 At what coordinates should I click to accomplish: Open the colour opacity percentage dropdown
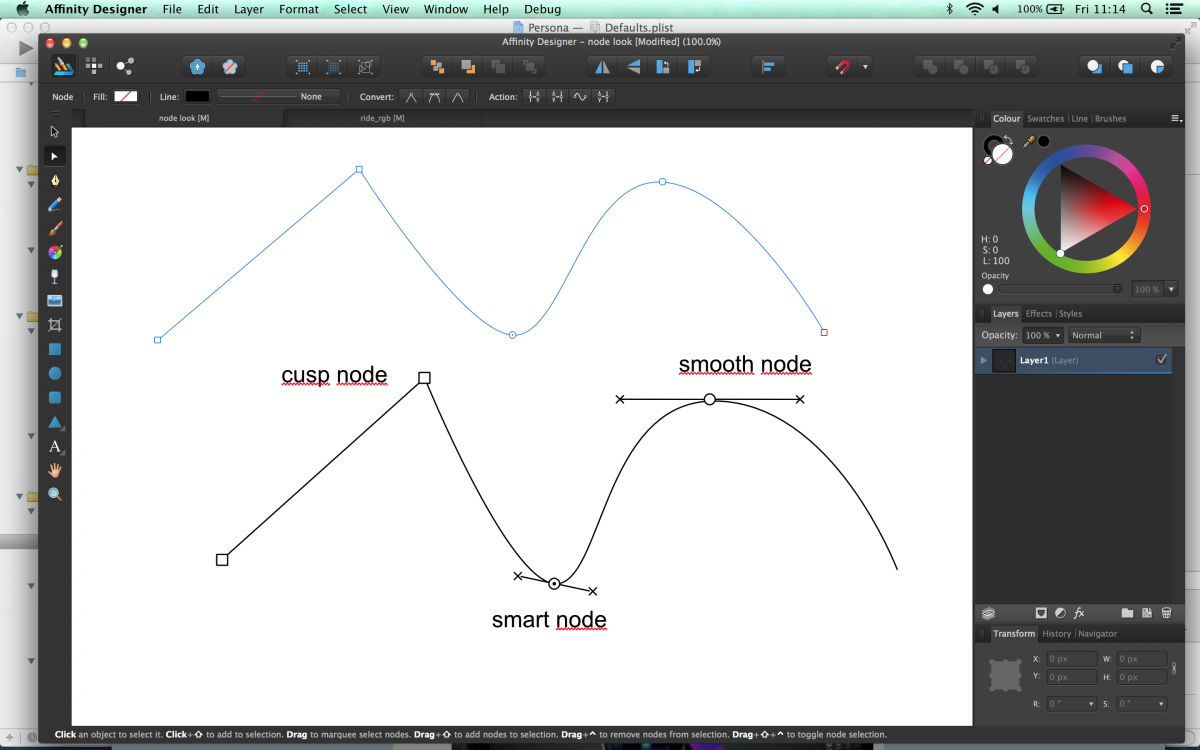click(1171, 289)
